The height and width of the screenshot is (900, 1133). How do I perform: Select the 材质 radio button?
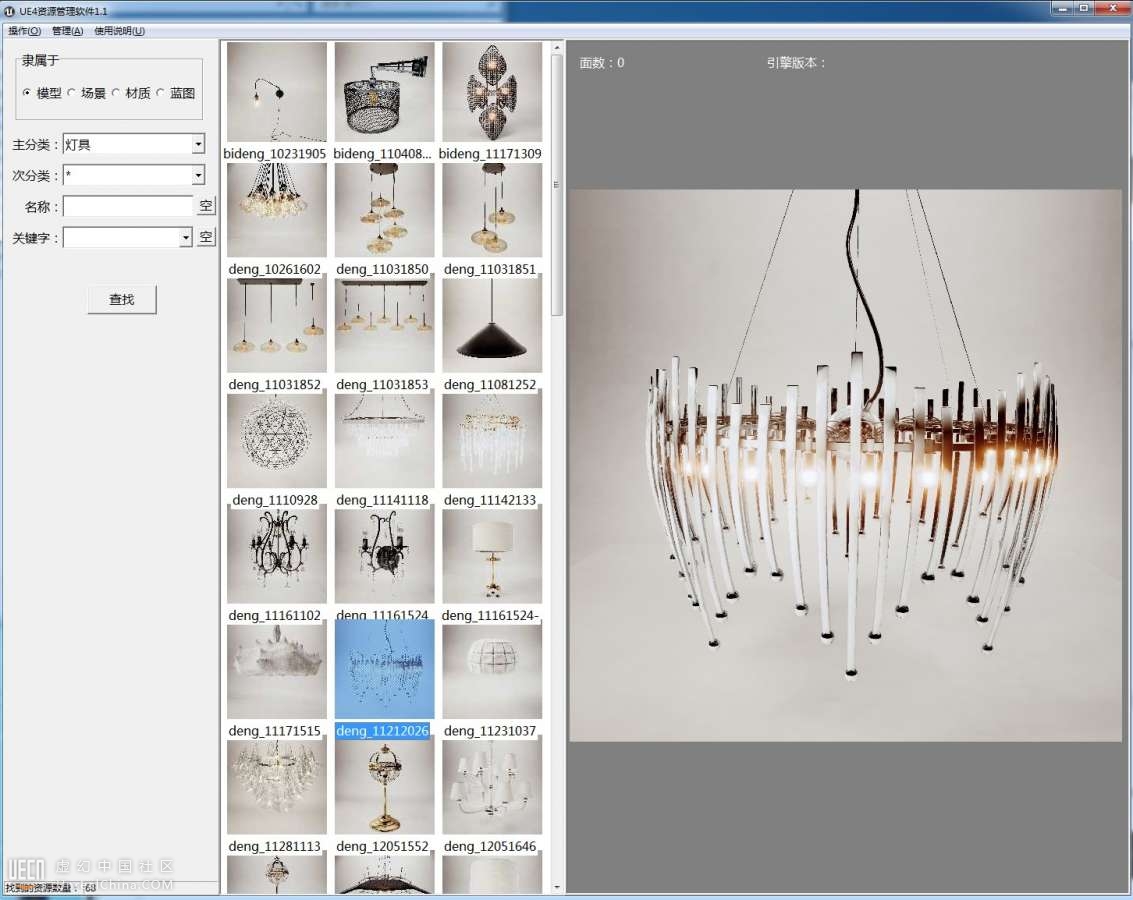point(116,92)
